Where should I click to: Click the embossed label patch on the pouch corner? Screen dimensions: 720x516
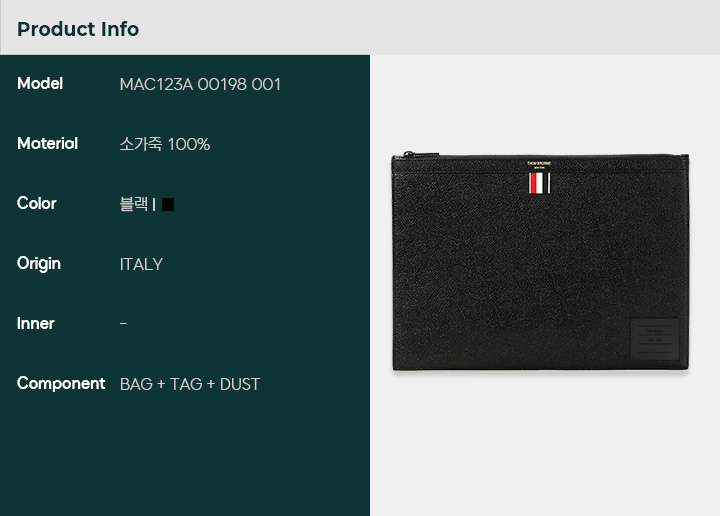654,339
